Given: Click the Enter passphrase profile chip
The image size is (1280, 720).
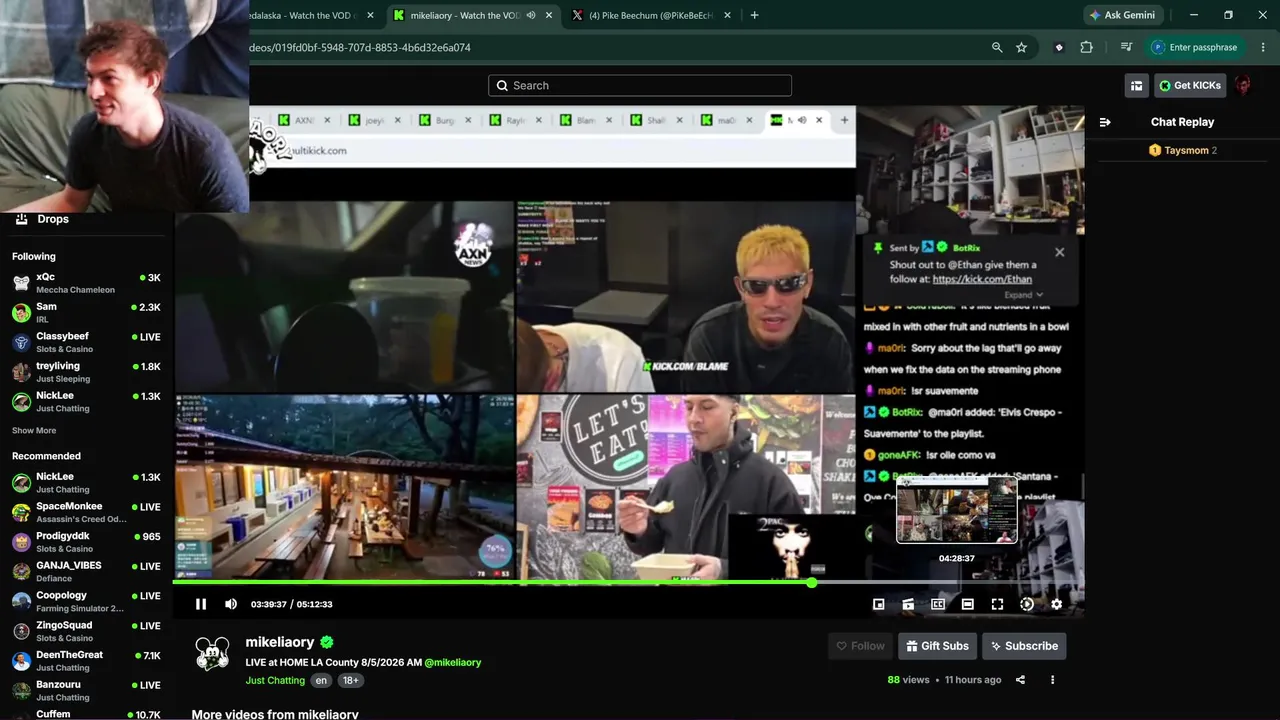Looking at the screenshot, I should pos(1195,47).
